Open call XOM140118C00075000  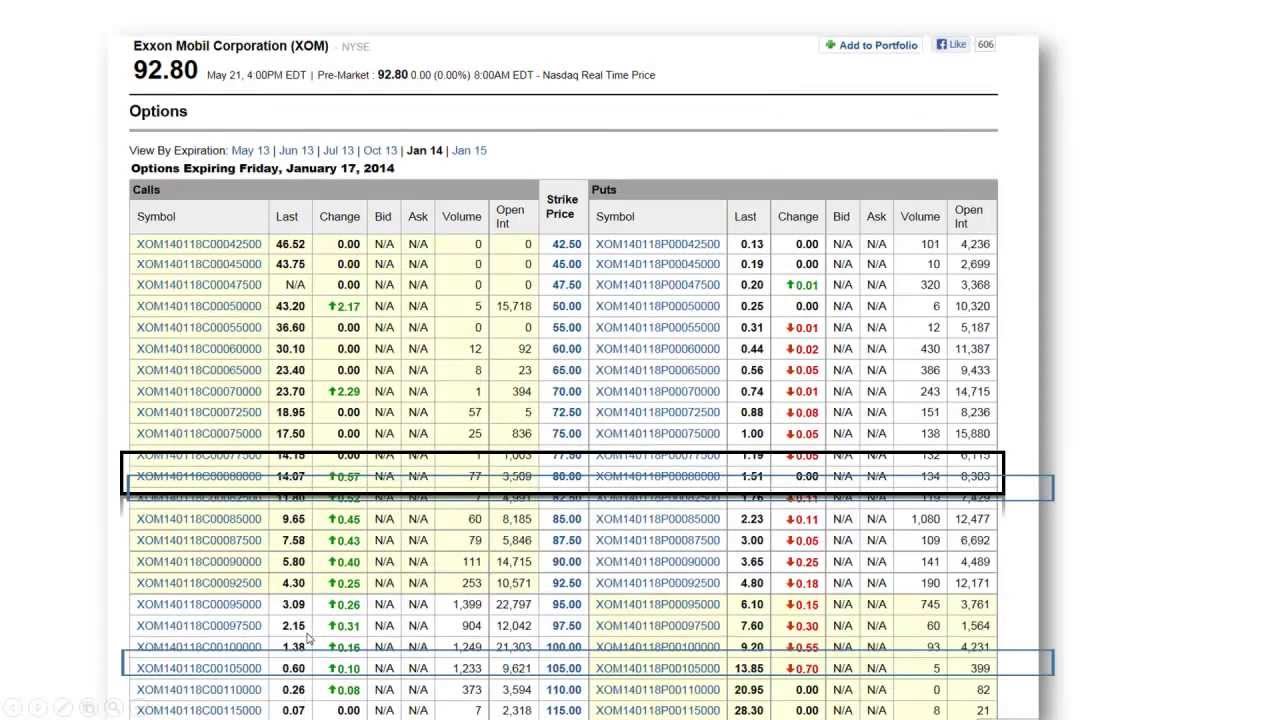tap(199, 434)
